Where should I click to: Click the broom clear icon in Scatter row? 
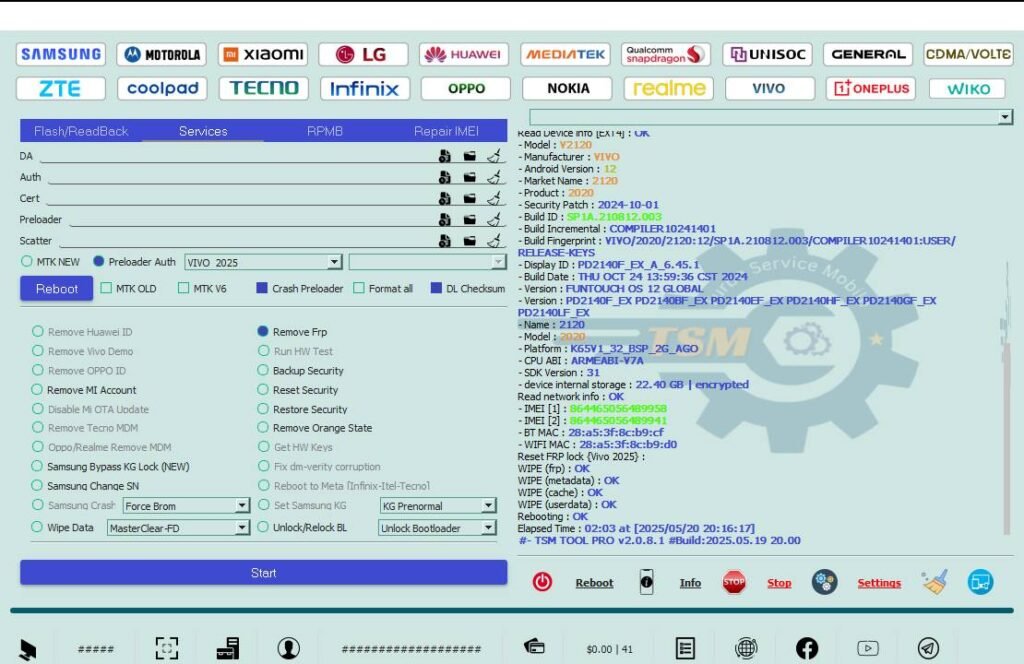[x=494, y=240]
